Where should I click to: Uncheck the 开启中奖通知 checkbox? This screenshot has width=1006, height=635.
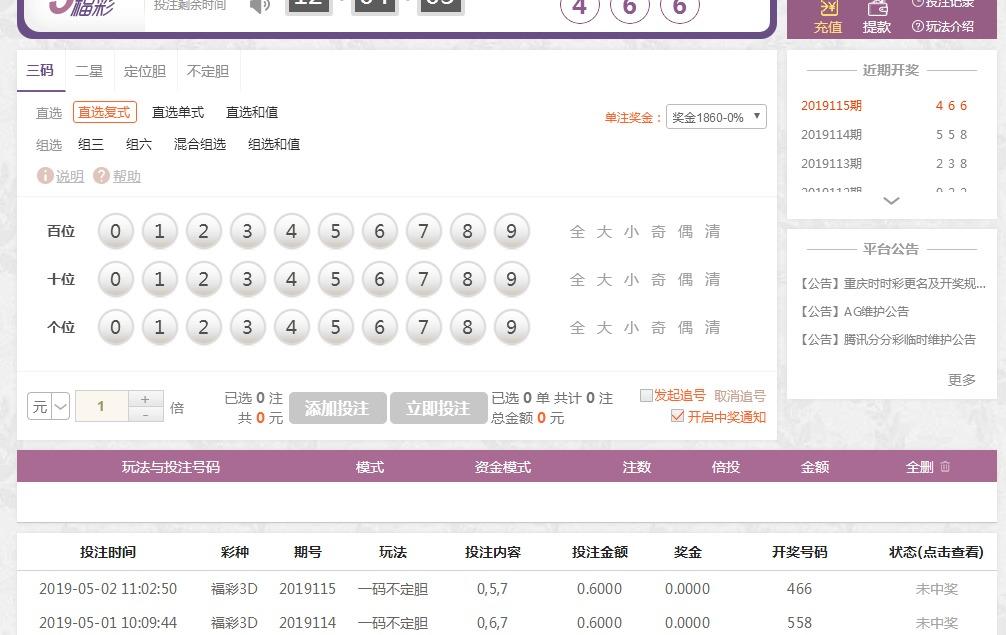tap(677, 416)
